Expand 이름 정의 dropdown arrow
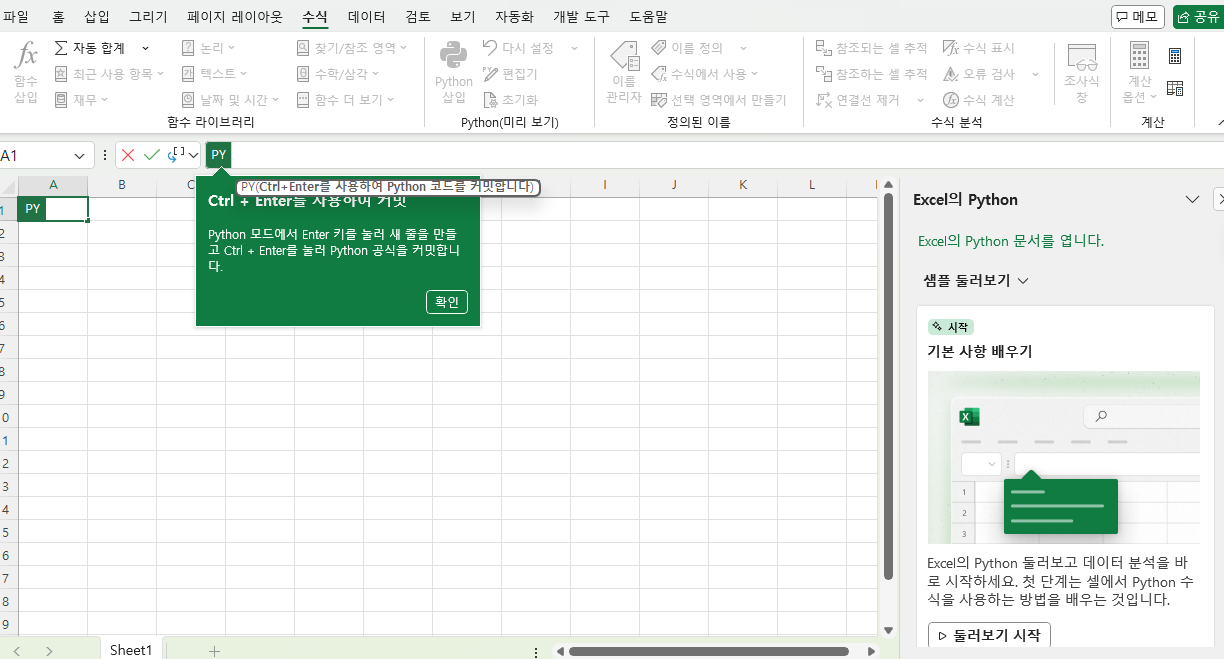 click(744, 48)
